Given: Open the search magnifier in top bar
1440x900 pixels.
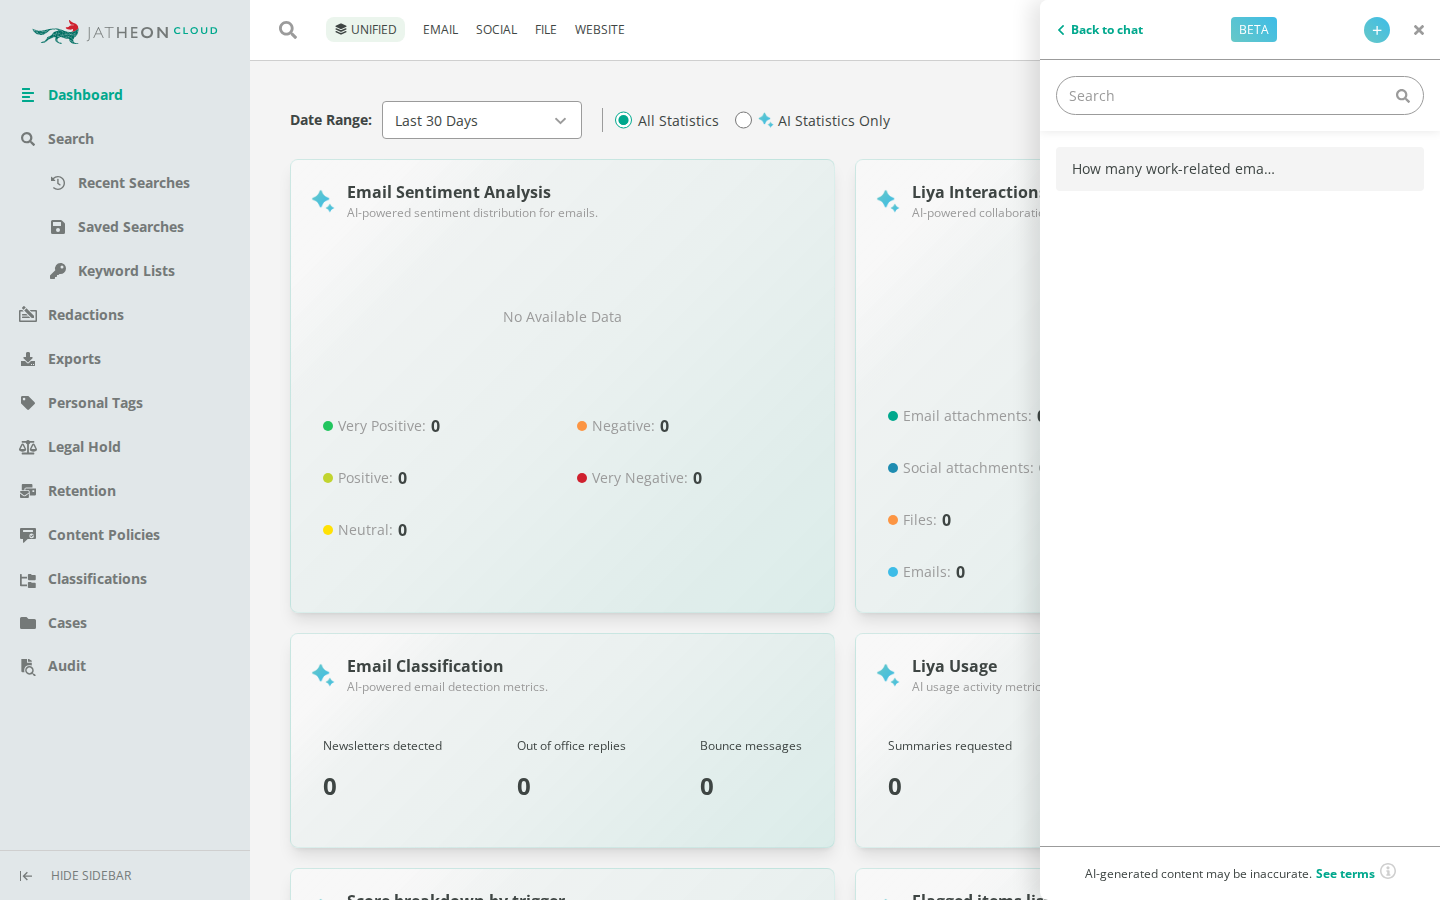Looking at the screenshot, I should click(x=288, y=30).
